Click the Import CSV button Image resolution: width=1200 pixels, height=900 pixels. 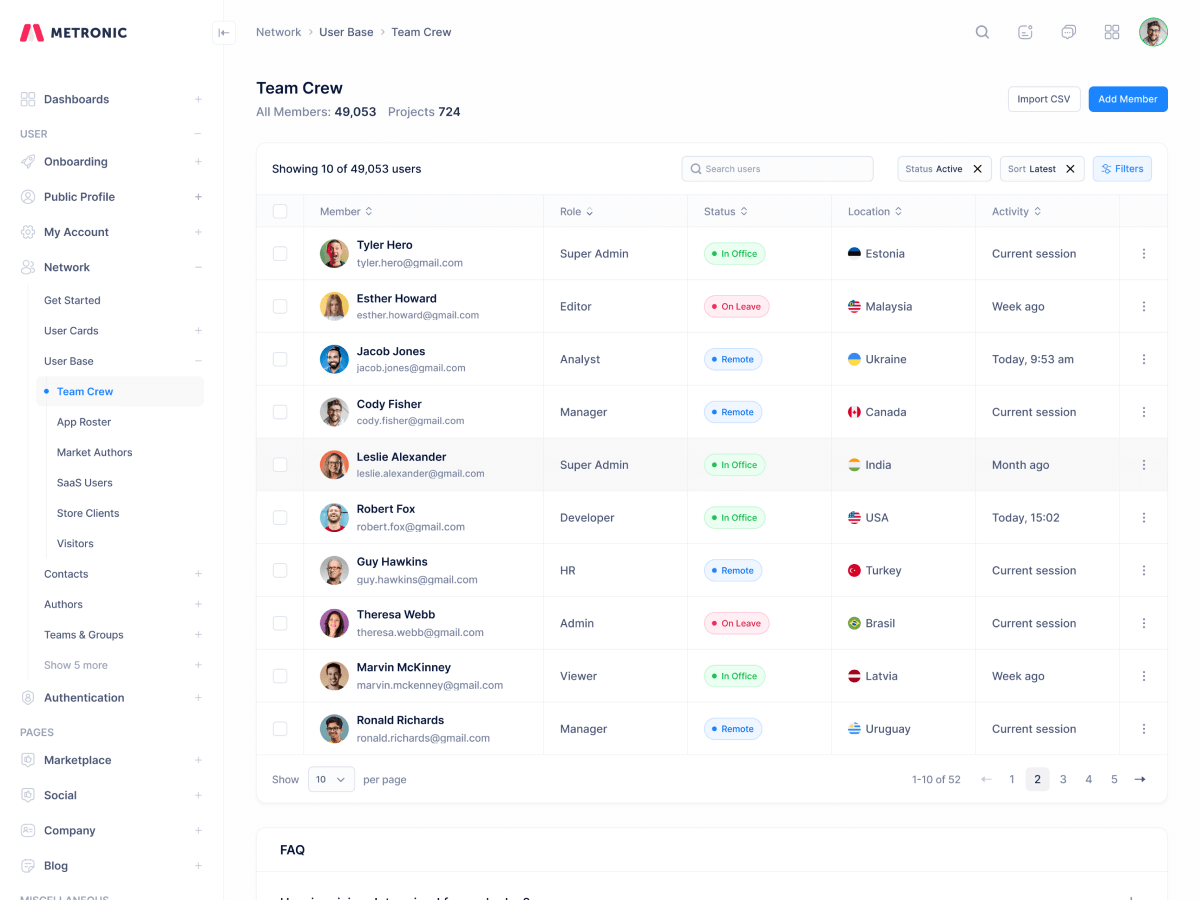pyautogui.click(x=1043, y=99)
